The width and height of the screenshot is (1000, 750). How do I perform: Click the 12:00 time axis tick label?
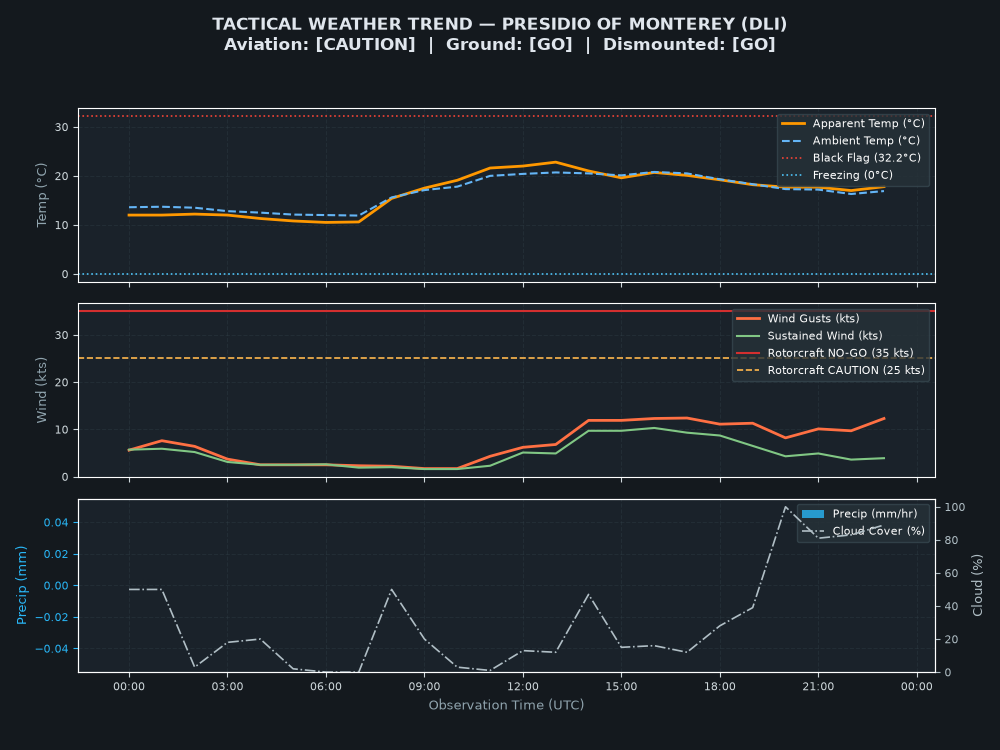(x=523, y=687)
